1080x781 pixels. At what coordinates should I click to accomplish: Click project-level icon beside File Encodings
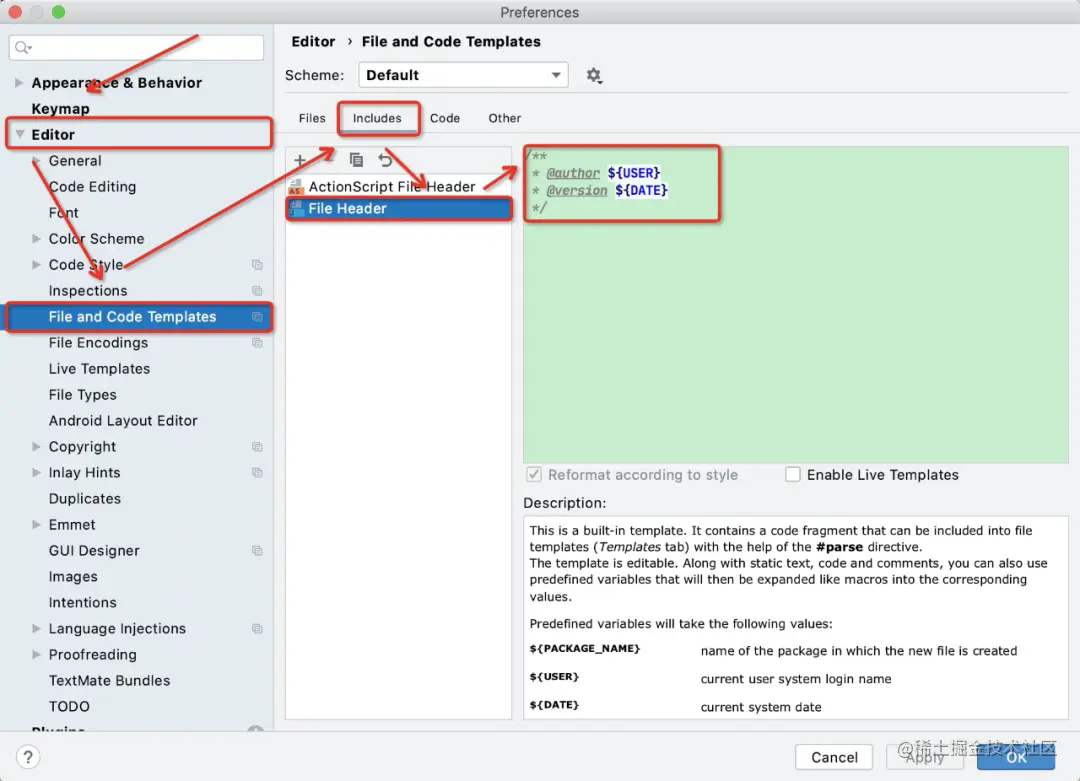pos(257,342)
